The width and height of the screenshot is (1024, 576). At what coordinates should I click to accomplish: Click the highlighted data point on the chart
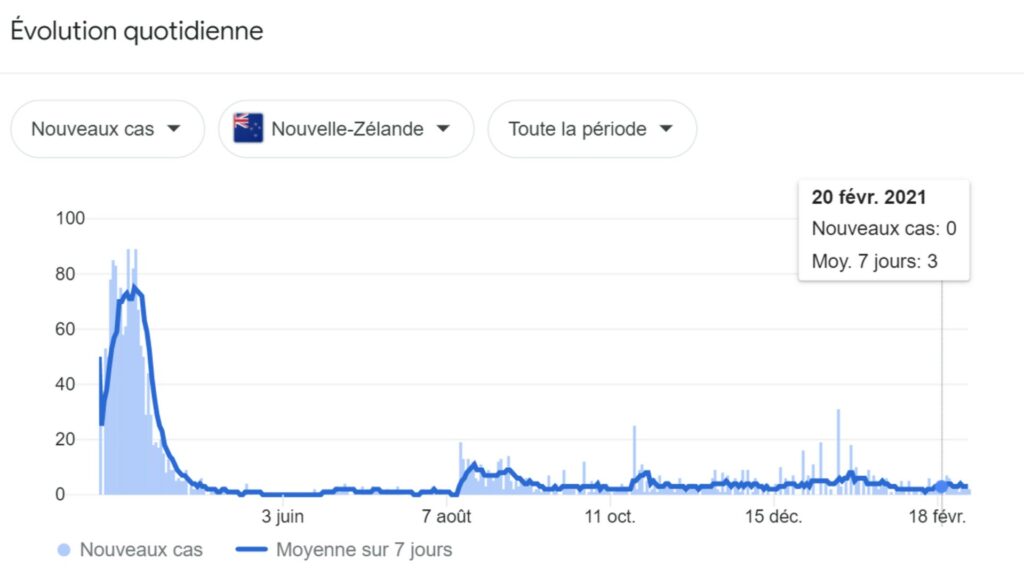tap(941, 487)
